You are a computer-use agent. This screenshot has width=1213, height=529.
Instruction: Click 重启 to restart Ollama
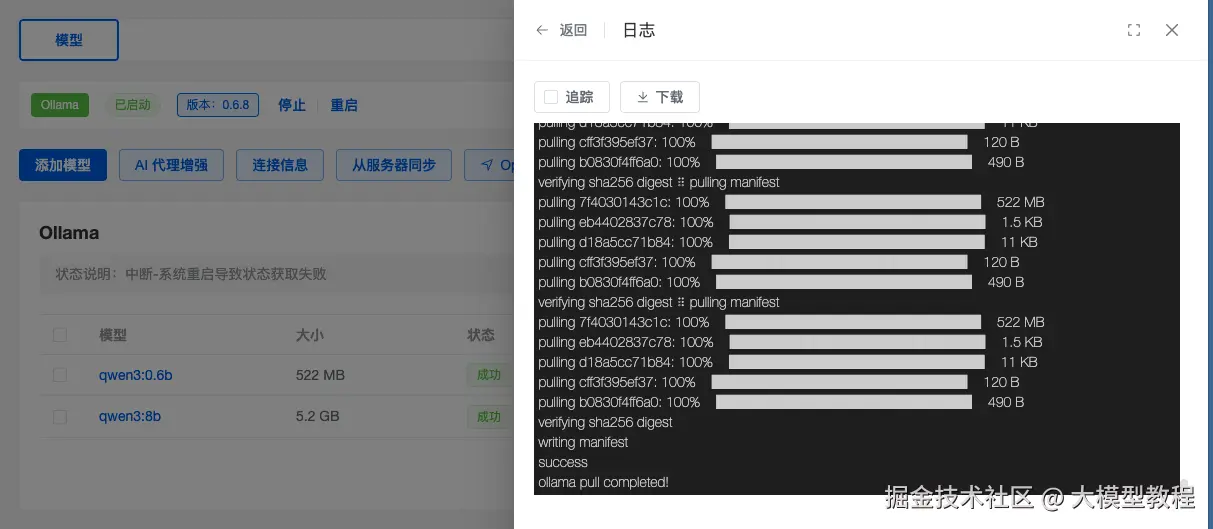[x=344, y=105]
